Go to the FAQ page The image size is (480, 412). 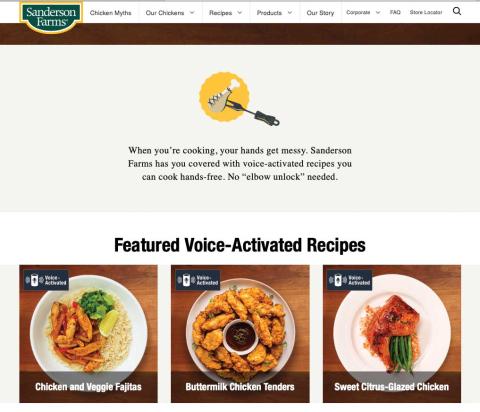coord(395,12)
